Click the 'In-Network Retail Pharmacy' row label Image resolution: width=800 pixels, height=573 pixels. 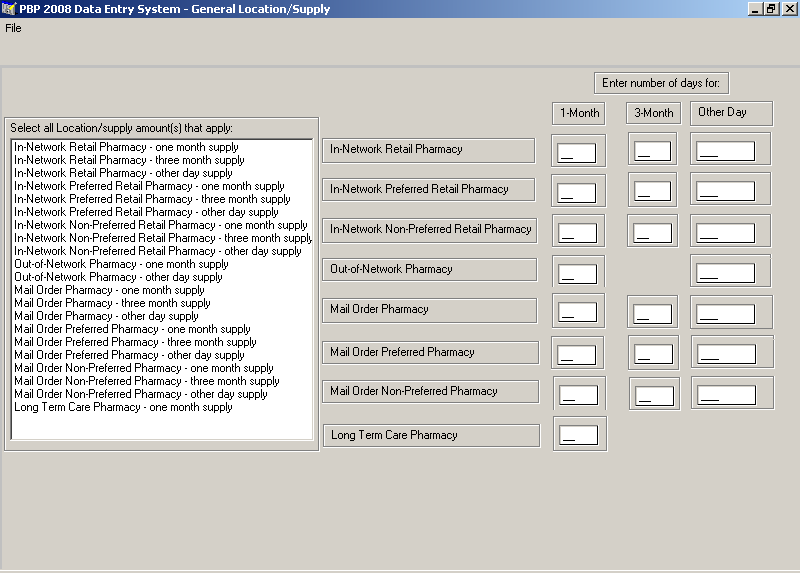coord(429,150)
